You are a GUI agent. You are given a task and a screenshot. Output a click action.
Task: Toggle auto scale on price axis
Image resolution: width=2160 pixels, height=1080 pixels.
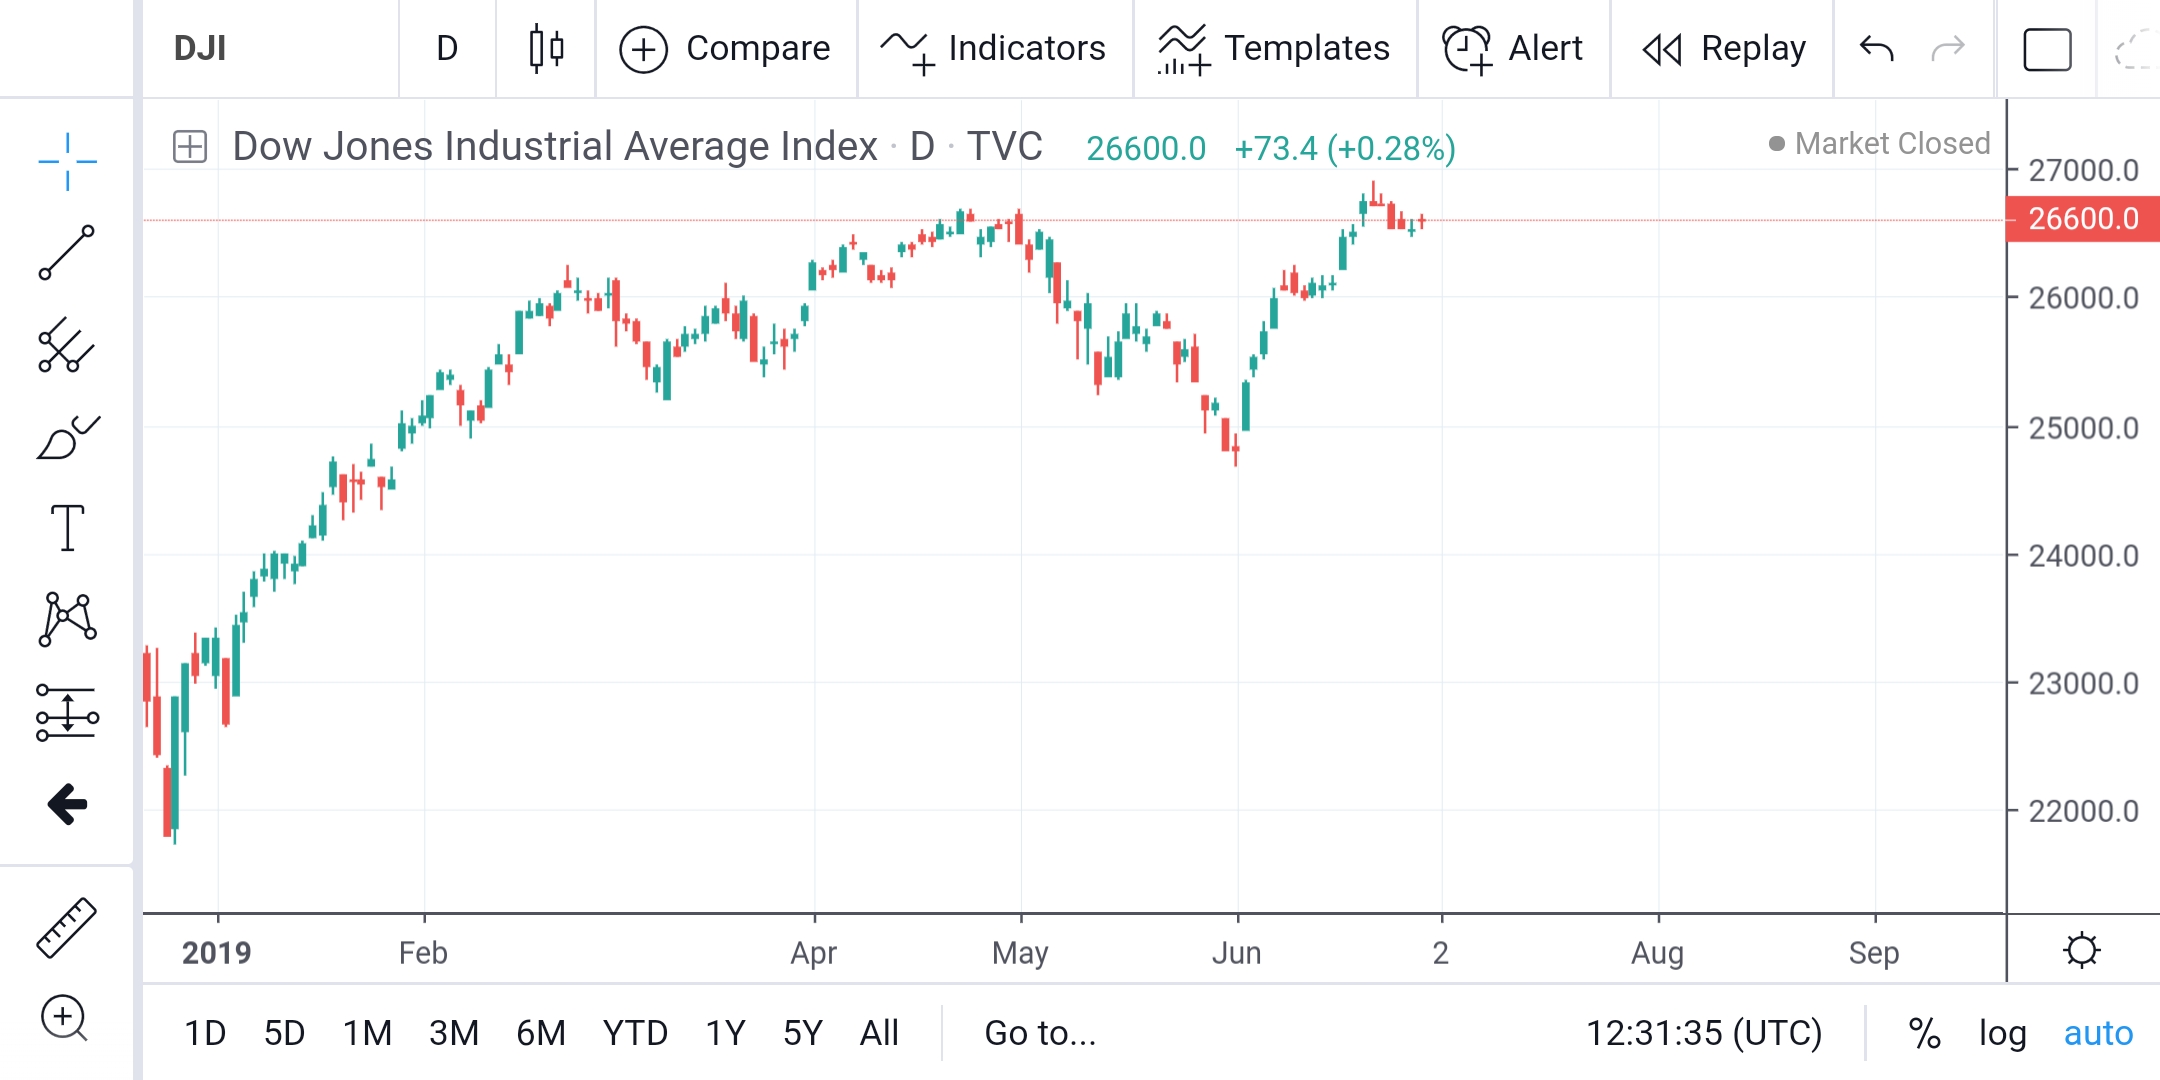[2098, 1033]
